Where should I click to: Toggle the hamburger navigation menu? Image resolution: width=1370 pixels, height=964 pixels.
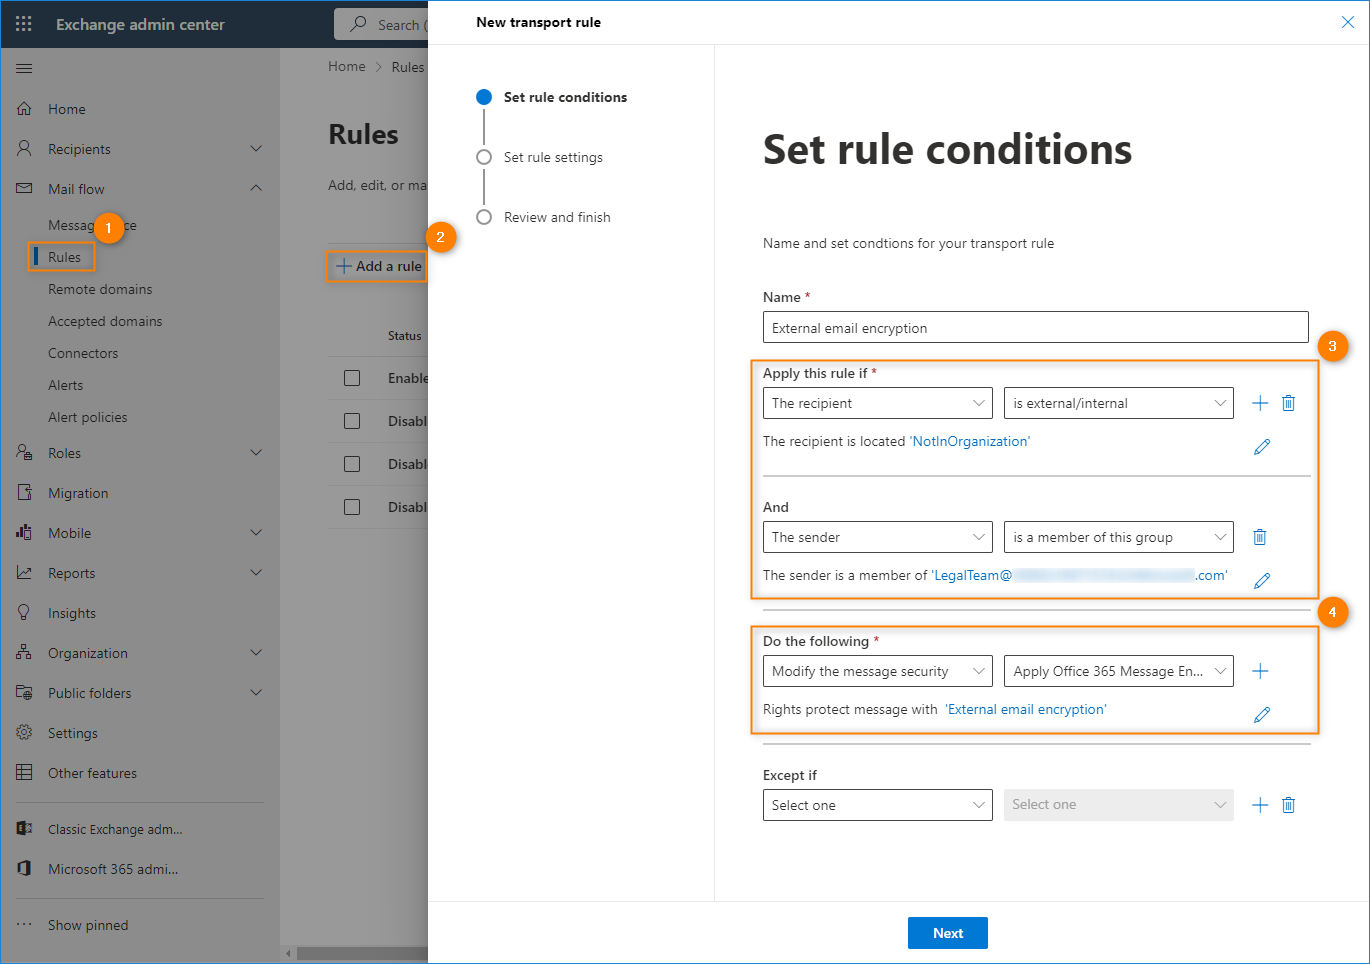(24, 68)
